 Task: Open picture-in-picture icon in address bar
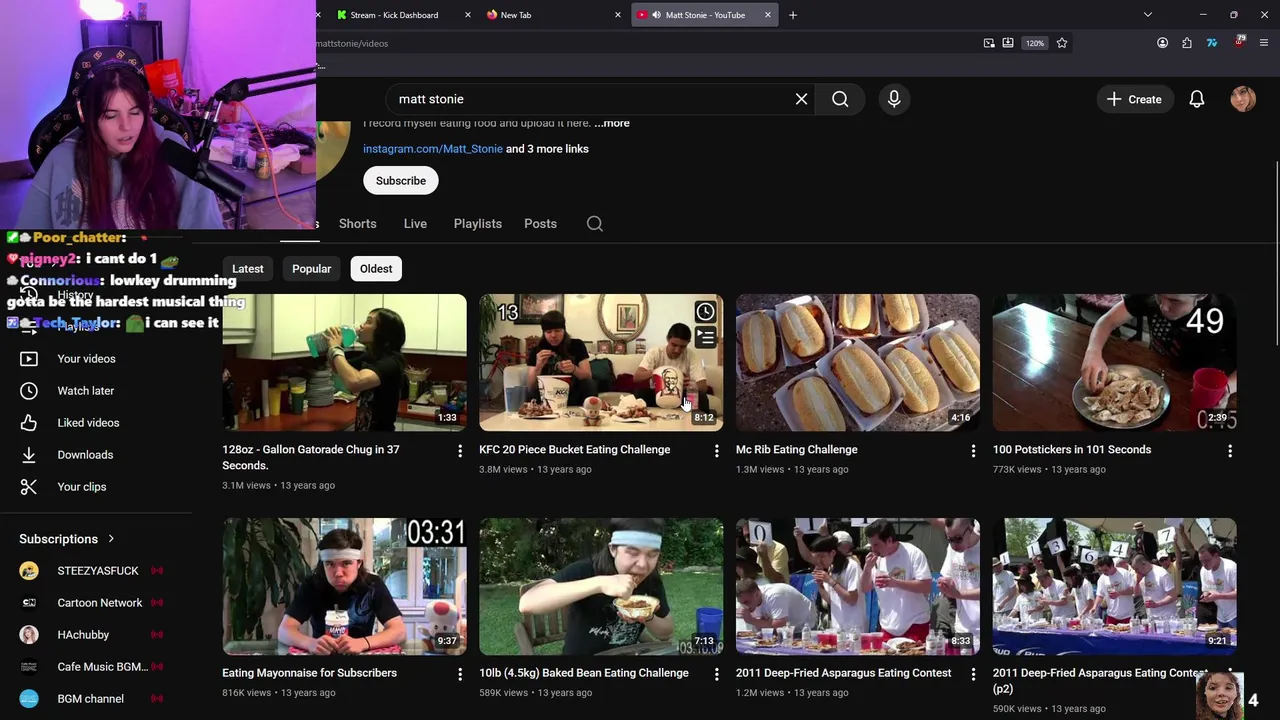point(989,43)
